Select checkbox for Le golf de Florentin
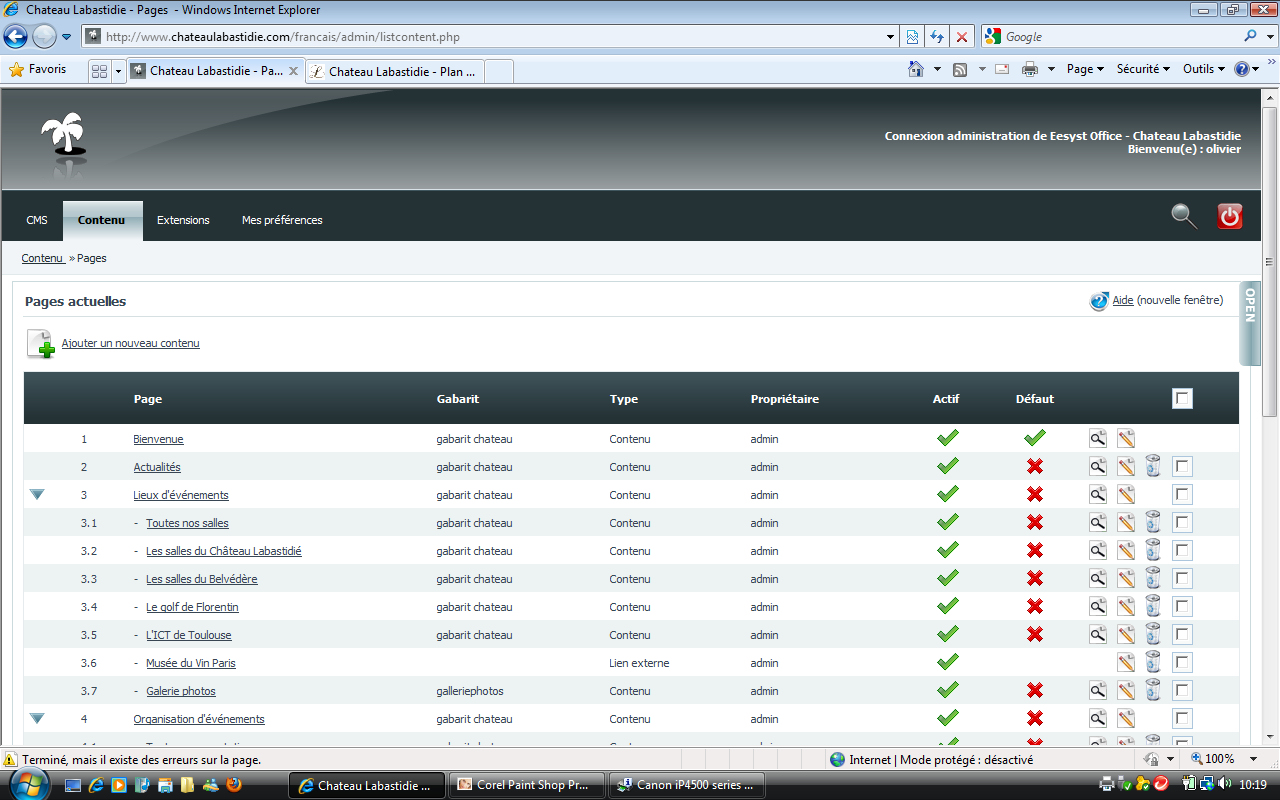Screen dimensions: 1280x800 pos(1183,606)
